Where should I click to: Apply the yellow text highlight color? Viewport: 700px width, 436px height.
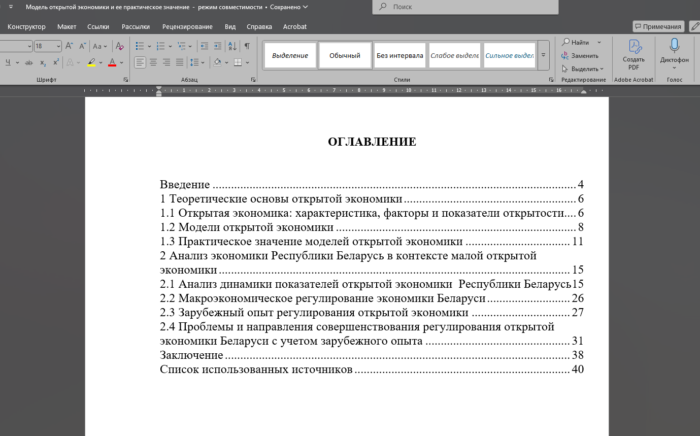point(91,62)
